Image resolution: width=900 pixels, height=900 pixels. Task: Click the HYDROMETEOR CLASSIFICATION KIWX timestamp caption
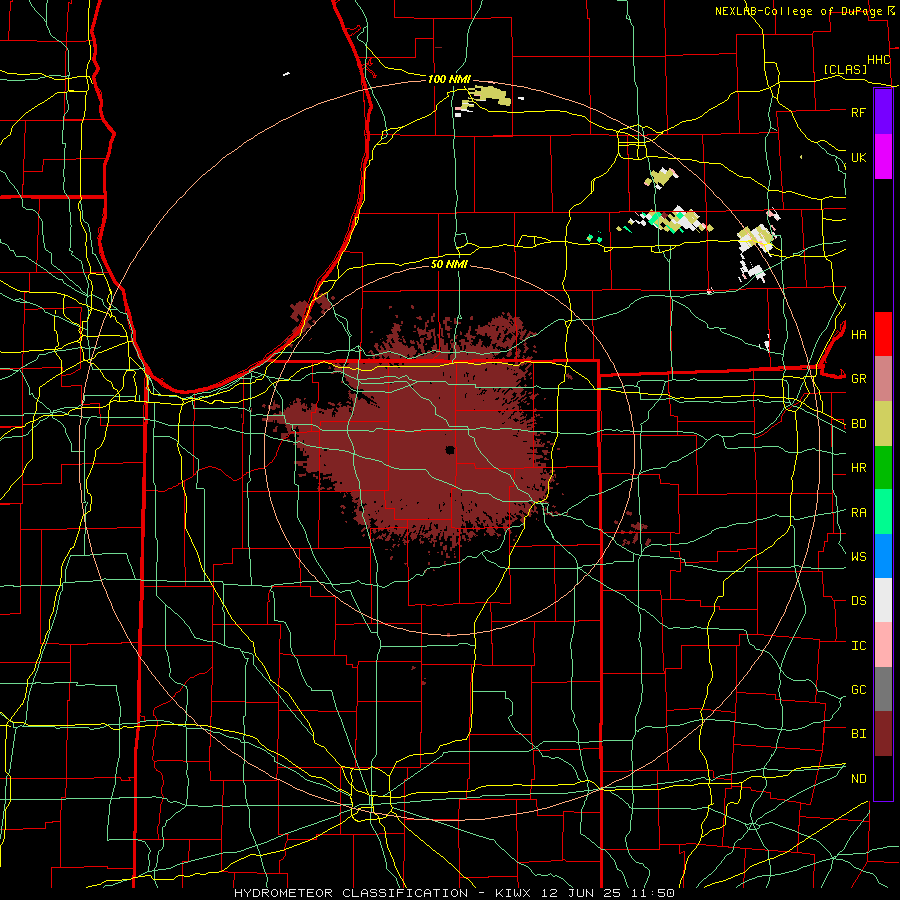454,893
